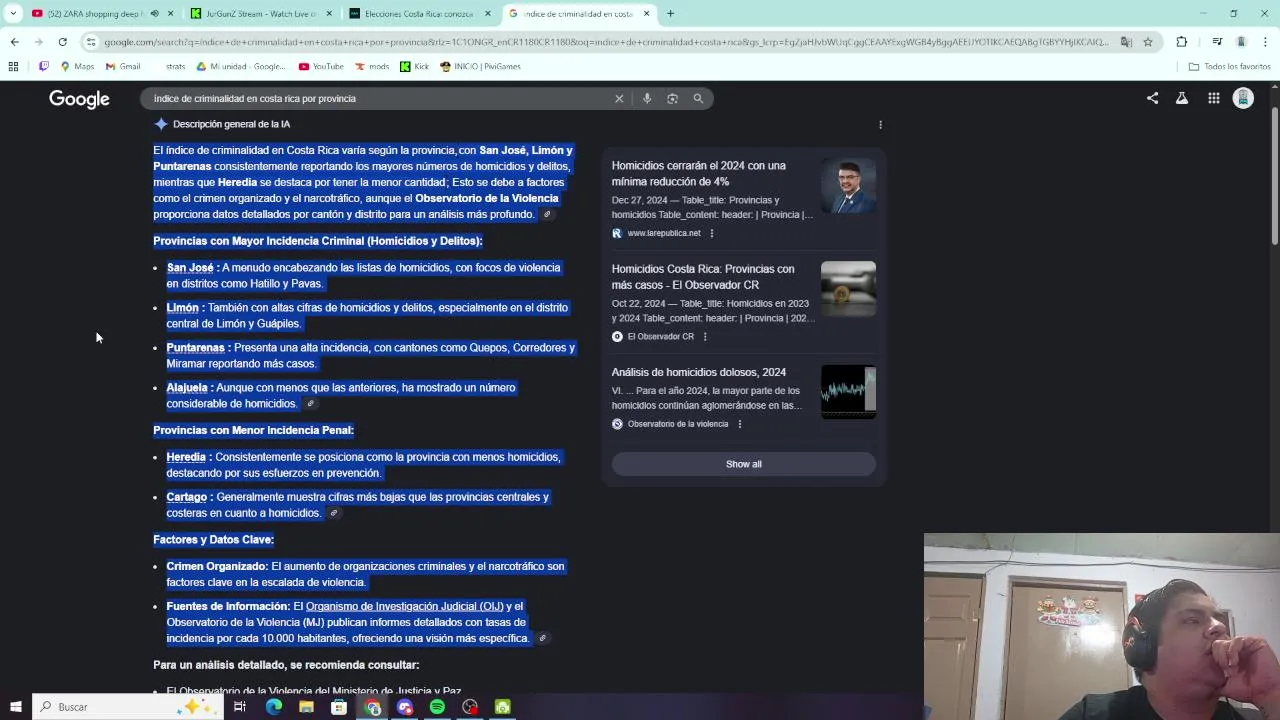Follow the San José link
Screen dimensions: 1280x720
190,268
